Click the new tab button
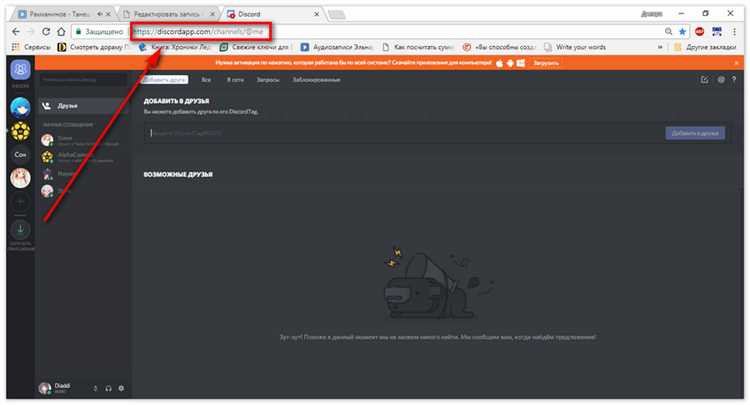 point(337,15)
